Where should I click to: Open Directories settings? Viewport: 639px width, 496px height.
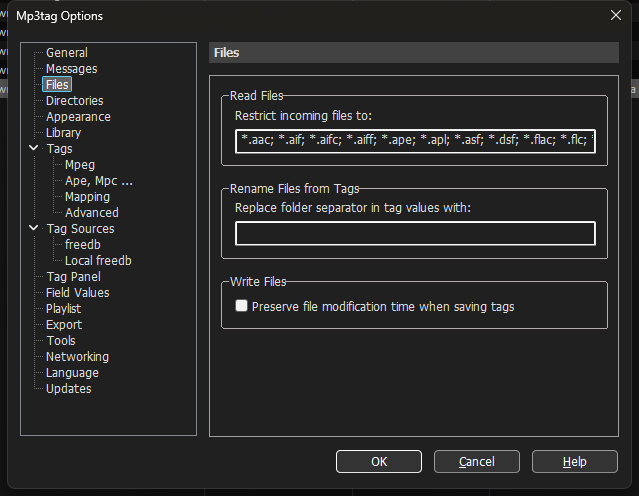[75, 101]
